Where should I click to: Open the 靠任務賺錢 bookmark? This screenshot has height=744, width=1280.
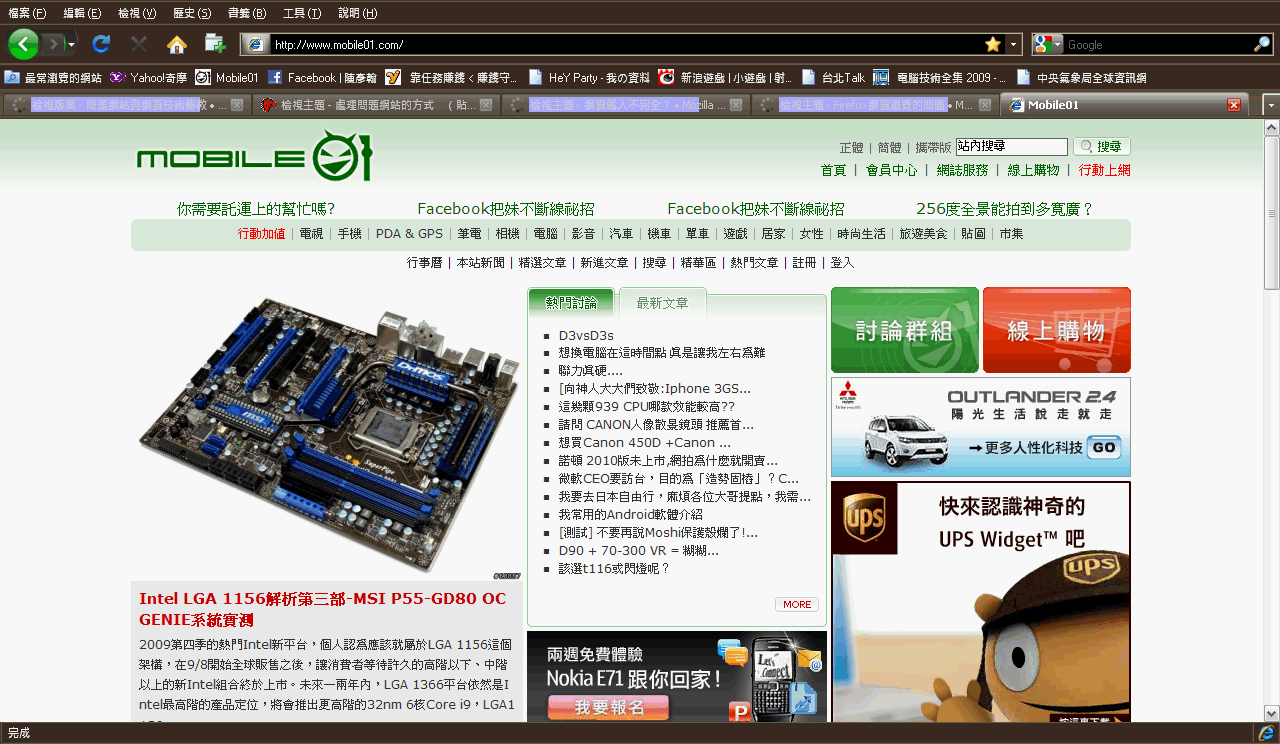[451, 77]
